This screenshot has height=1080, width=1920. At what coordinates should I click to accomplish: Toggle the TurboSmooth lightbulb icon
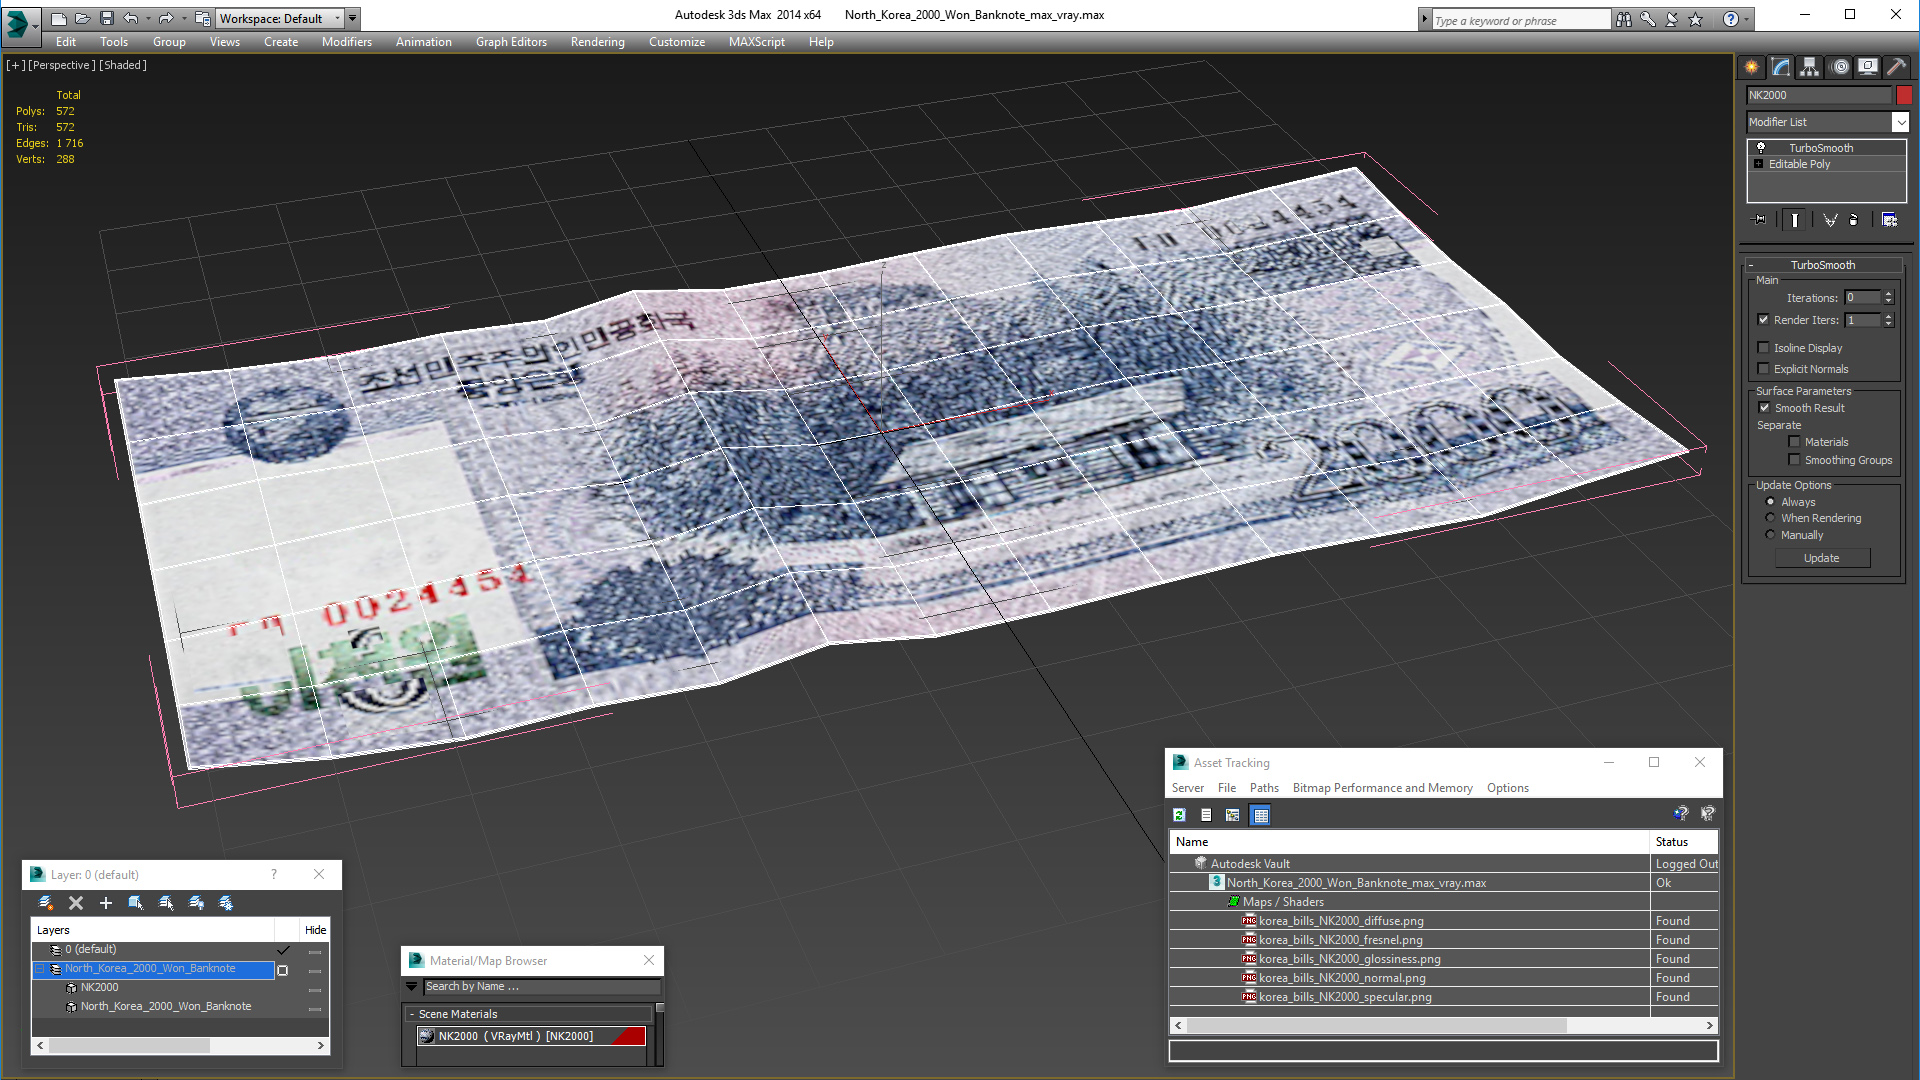click(1761, 148)
